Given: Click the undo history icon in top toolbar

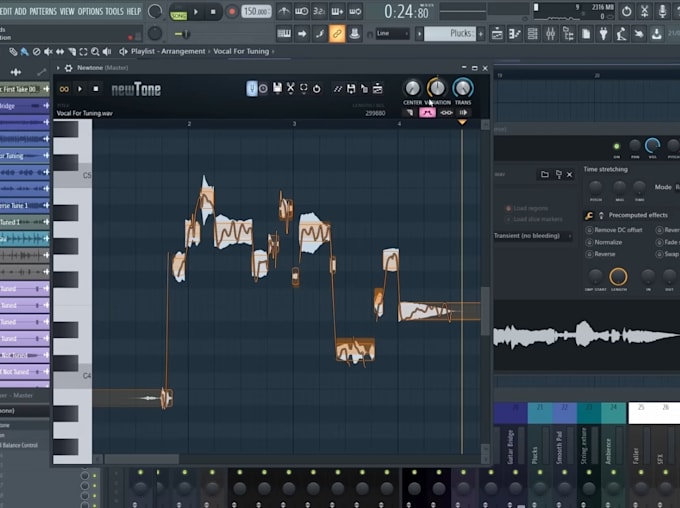Looking at the screenshot, I should tap(626, 12).
